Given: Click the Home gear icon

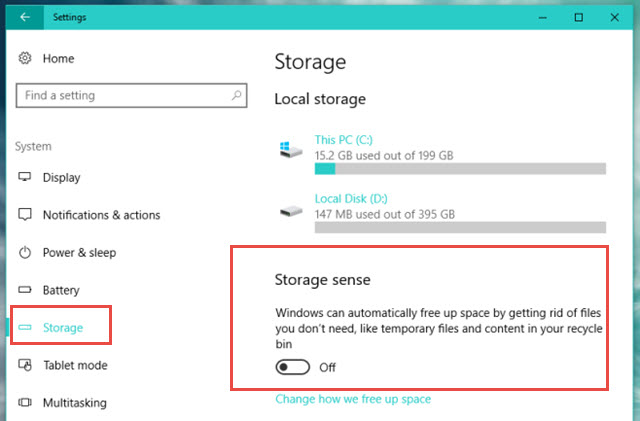Looking at the screenshot, I should coord(25,58).
